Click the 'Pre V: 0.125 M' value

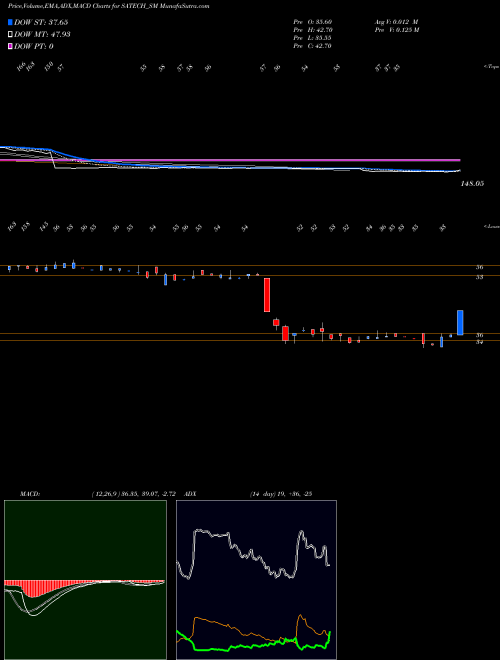pyautogui.click(x=396, y=30)
